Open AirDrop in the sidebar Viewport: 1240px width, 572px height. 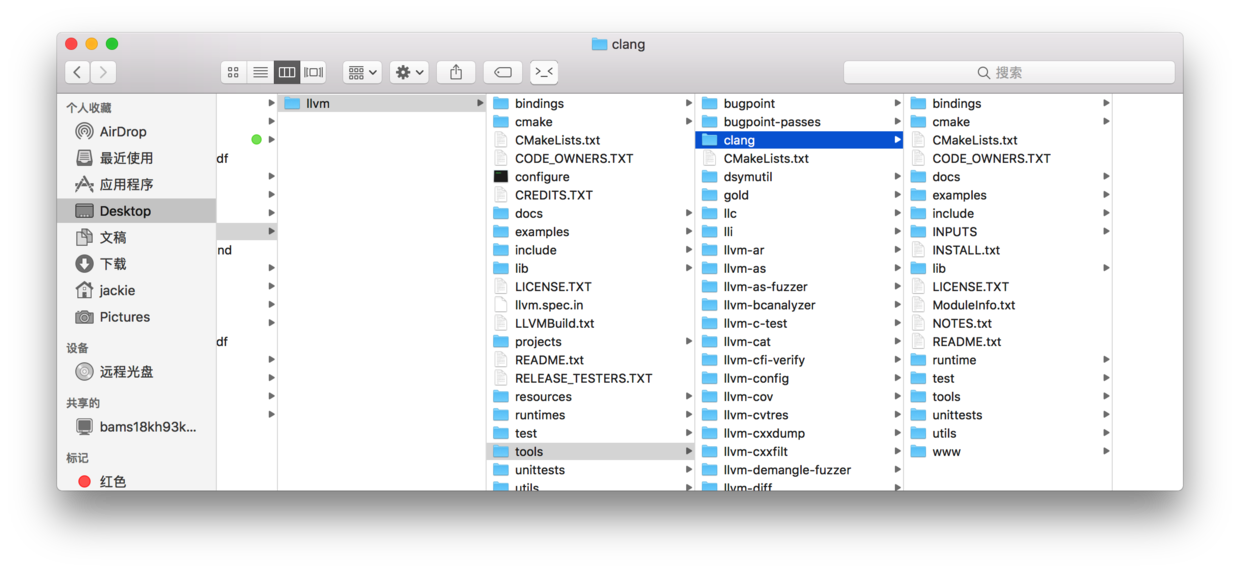coord(137,131)
